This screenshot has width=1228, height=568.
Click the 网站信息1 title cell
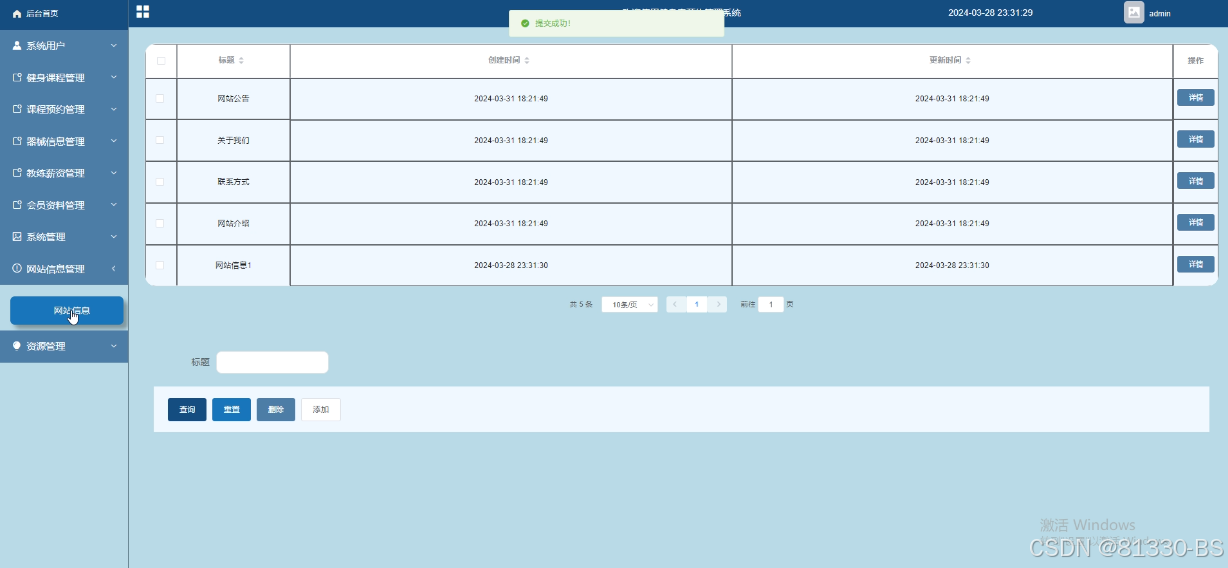point(233,265)
